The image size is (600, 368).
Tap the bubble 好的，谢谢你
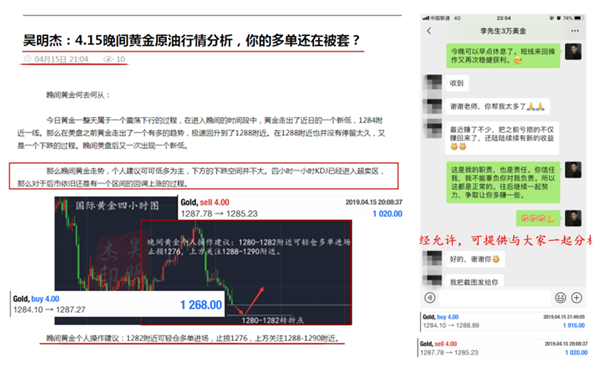[x=475, y=259]
